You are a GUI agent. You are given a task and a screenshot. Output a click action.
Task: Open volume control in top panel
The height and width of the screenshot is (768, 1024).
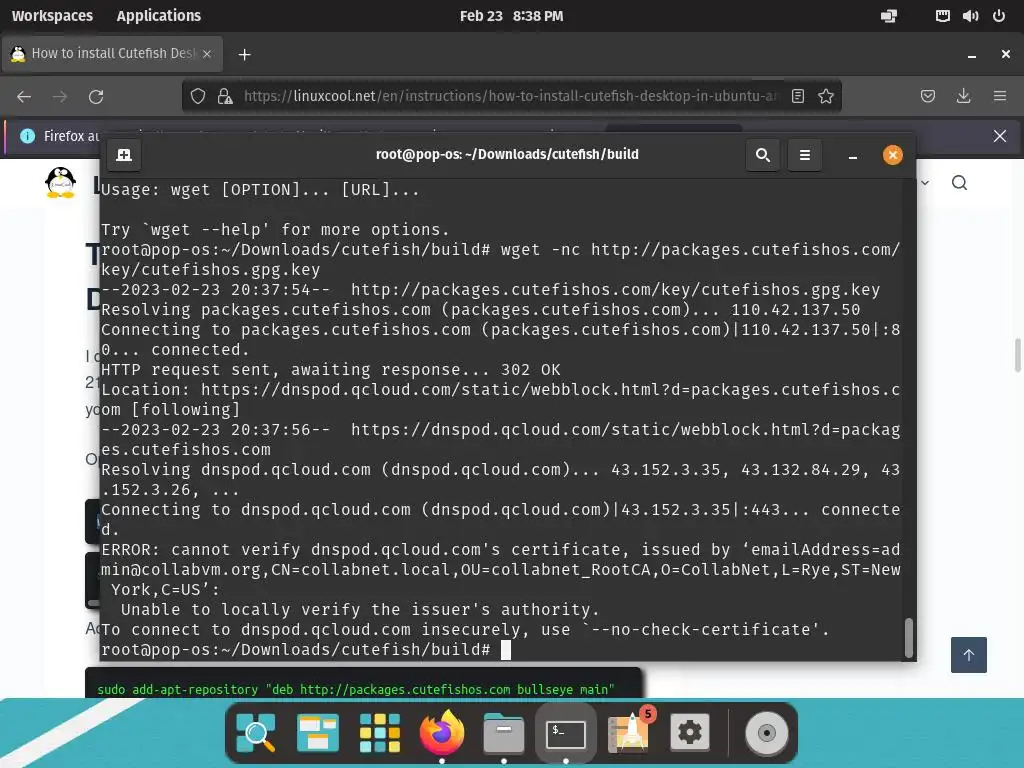pyautogui.click(x=970, y=16)
